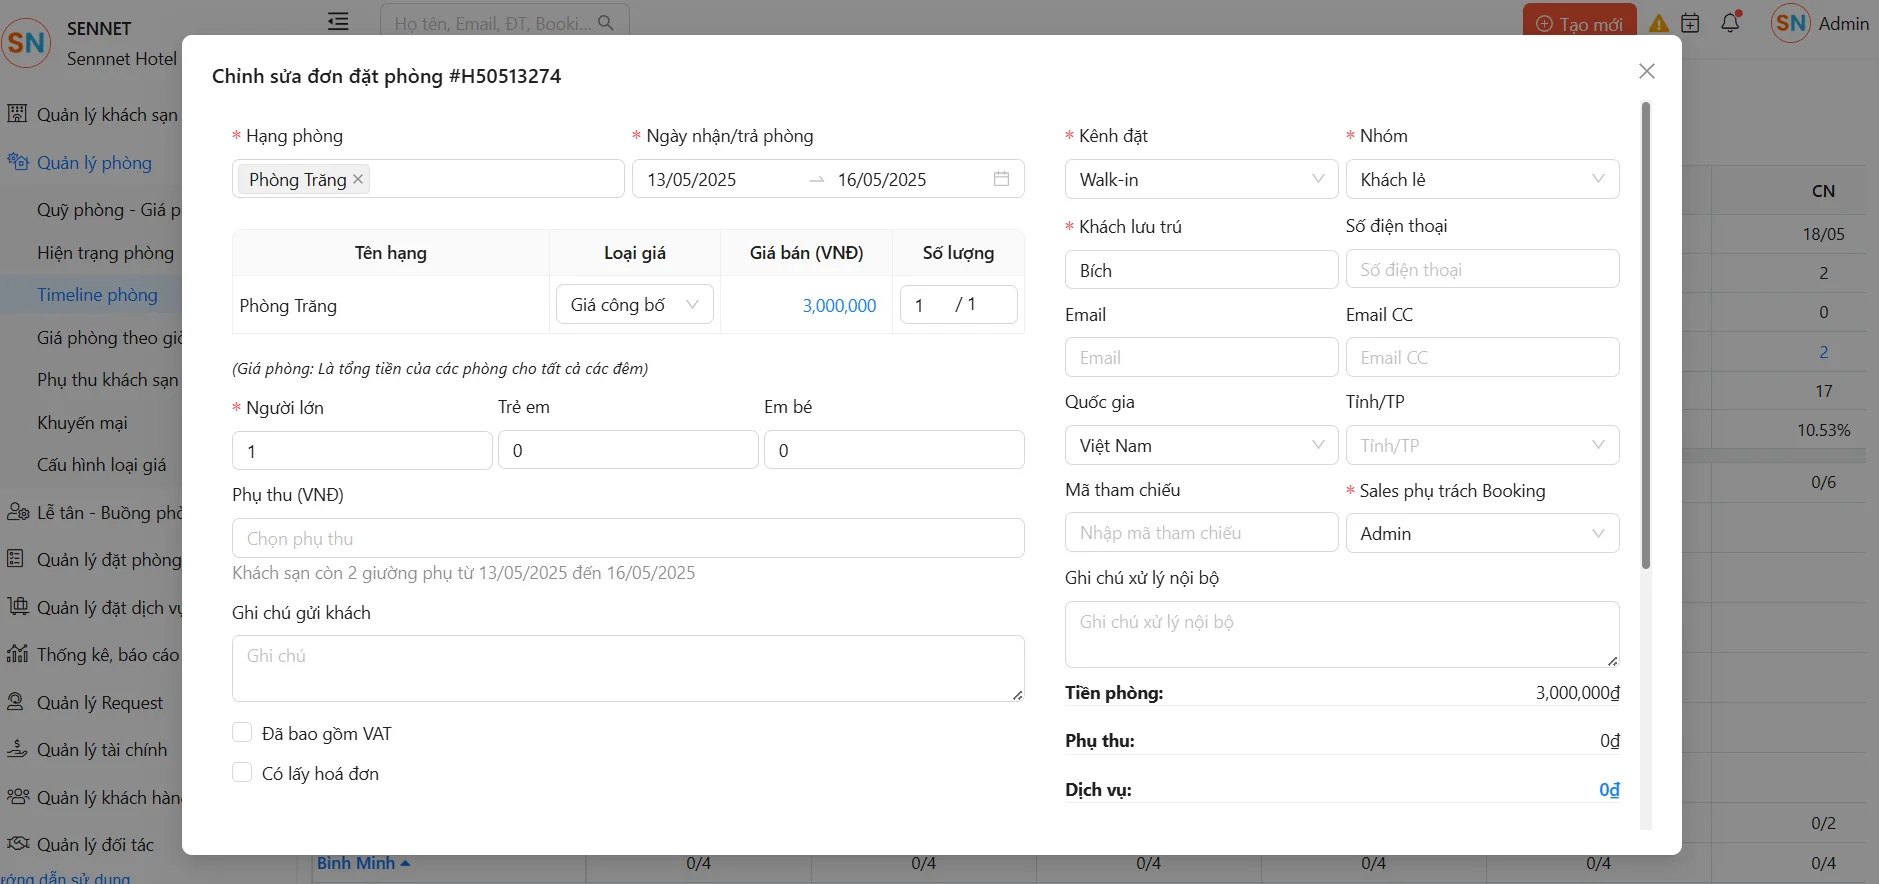Remove the Phòng Trăng room type tag
Viewport: 1879px width, 884px height.
coord(358,179)
